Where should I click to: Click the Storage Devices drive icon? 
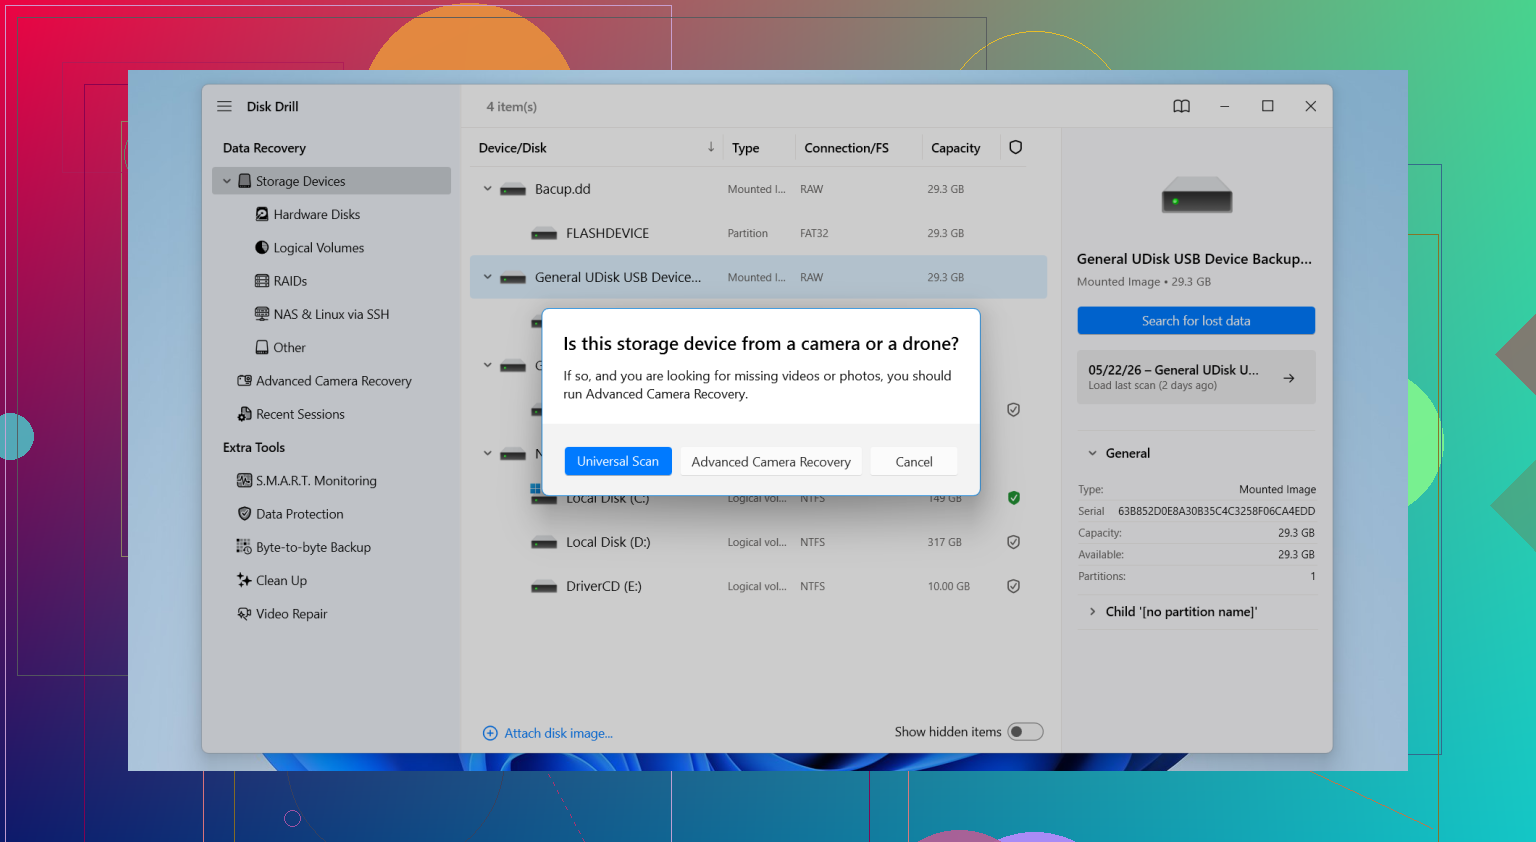coord(244,181)
